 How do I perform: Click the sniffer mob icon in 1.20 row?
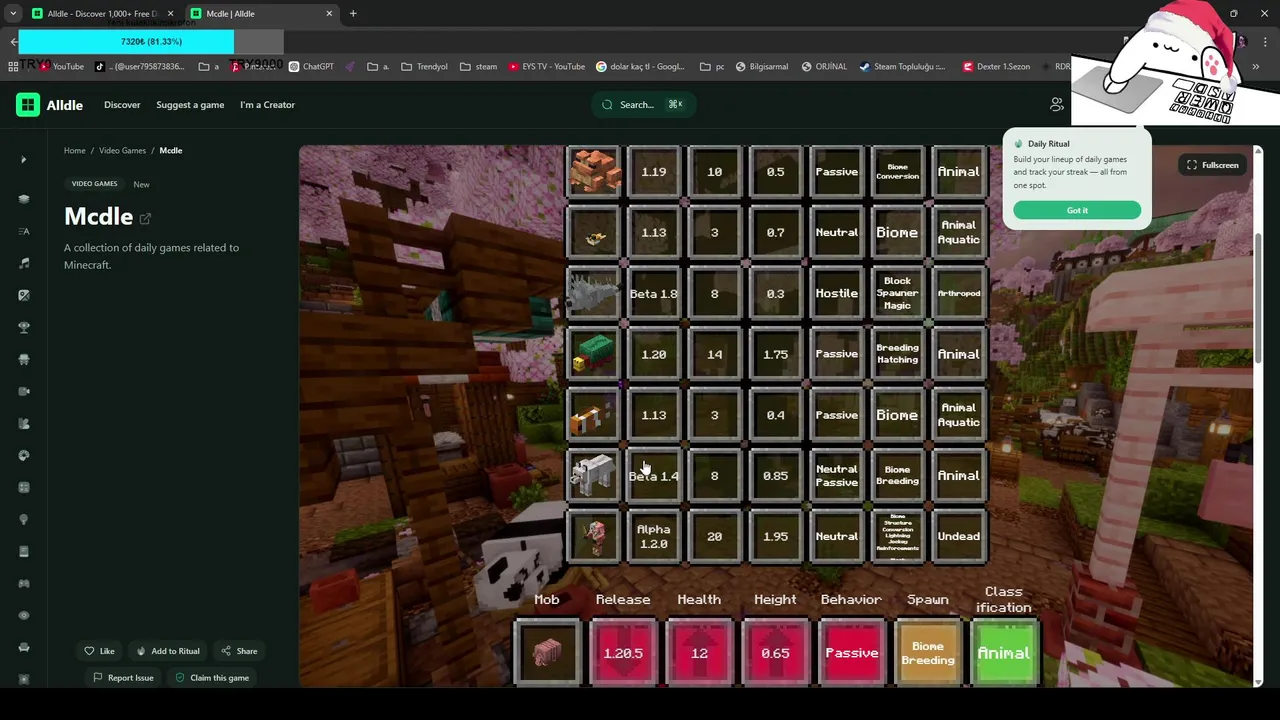(x=594, y=354)
